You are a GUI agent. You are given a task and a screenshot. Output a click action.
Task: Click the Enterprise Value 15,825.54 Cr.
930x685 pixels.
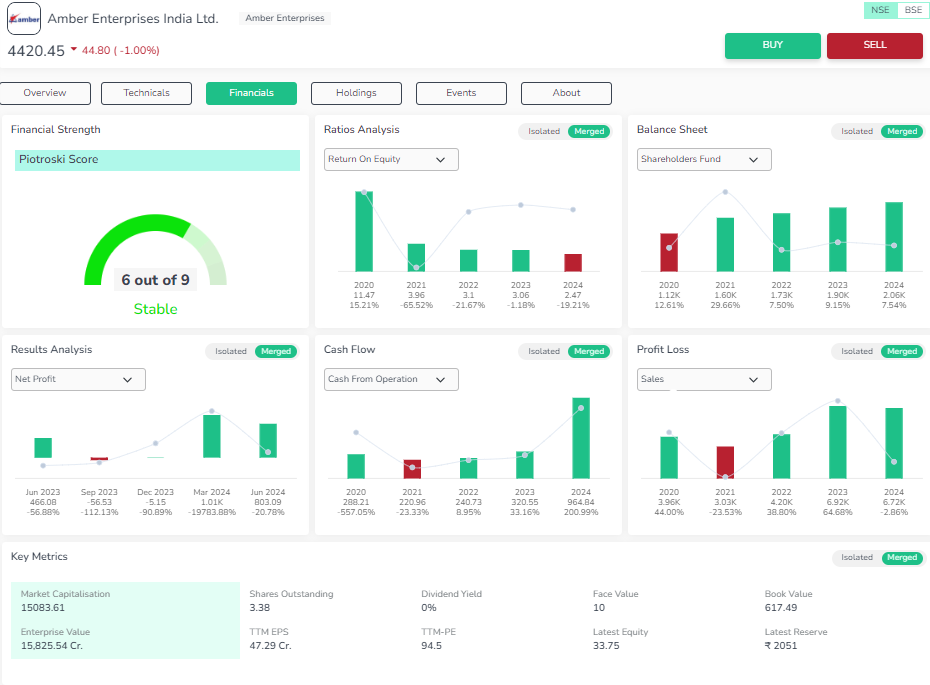pos(52,646)
